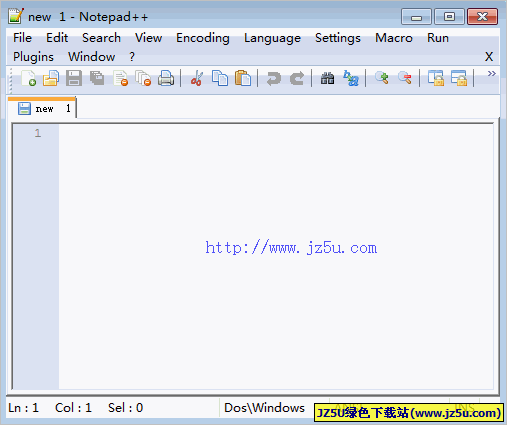The height and width of the screenshot is (425, 507).
Task: Open the Macro menu
Action: [394, 38]
